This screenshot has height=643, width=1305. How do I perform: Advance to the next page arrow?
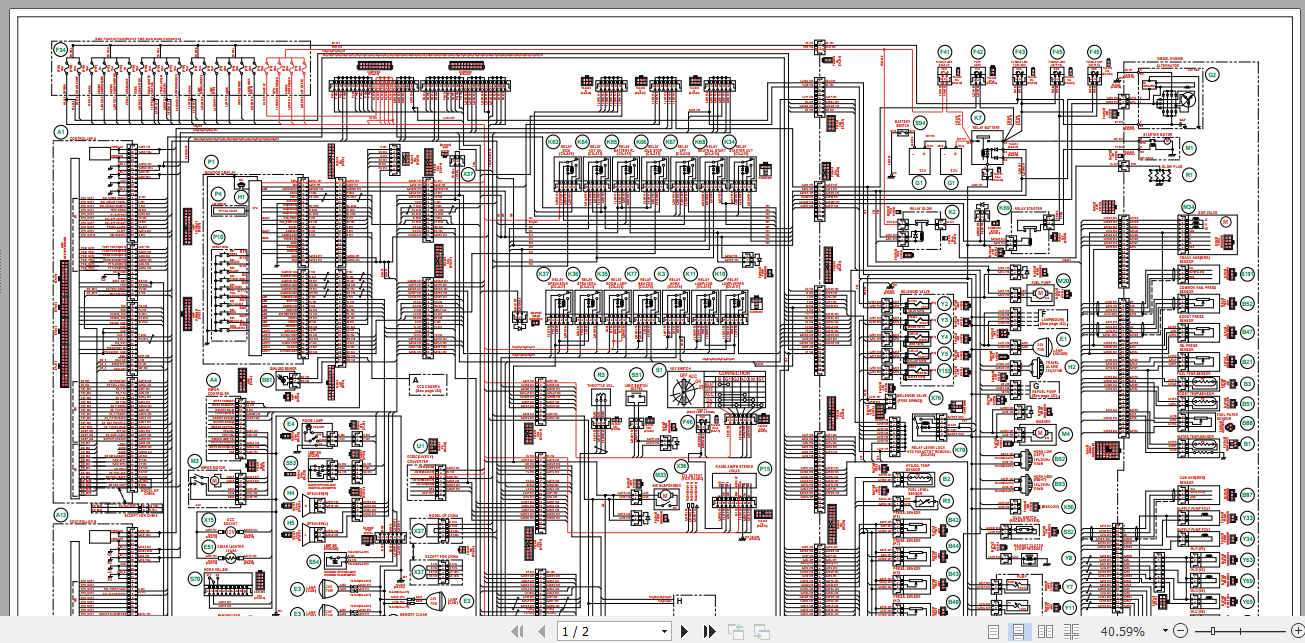point(685,631)
